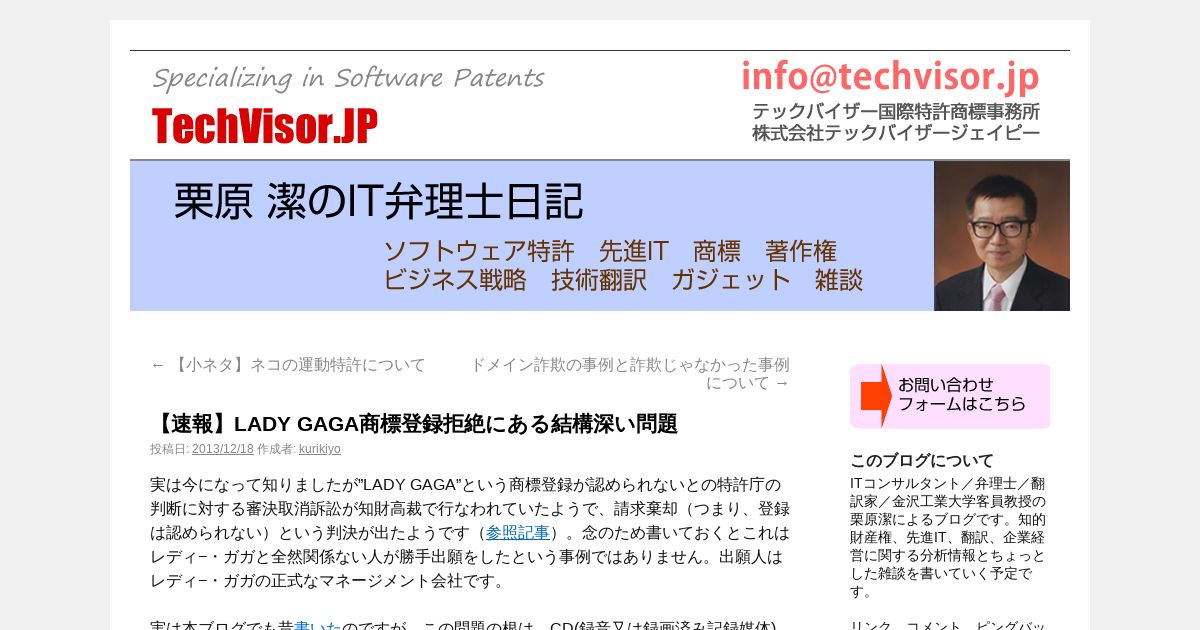Follow the 書いた link in second paragraph
1200x630 pixels.
(318, 627)
